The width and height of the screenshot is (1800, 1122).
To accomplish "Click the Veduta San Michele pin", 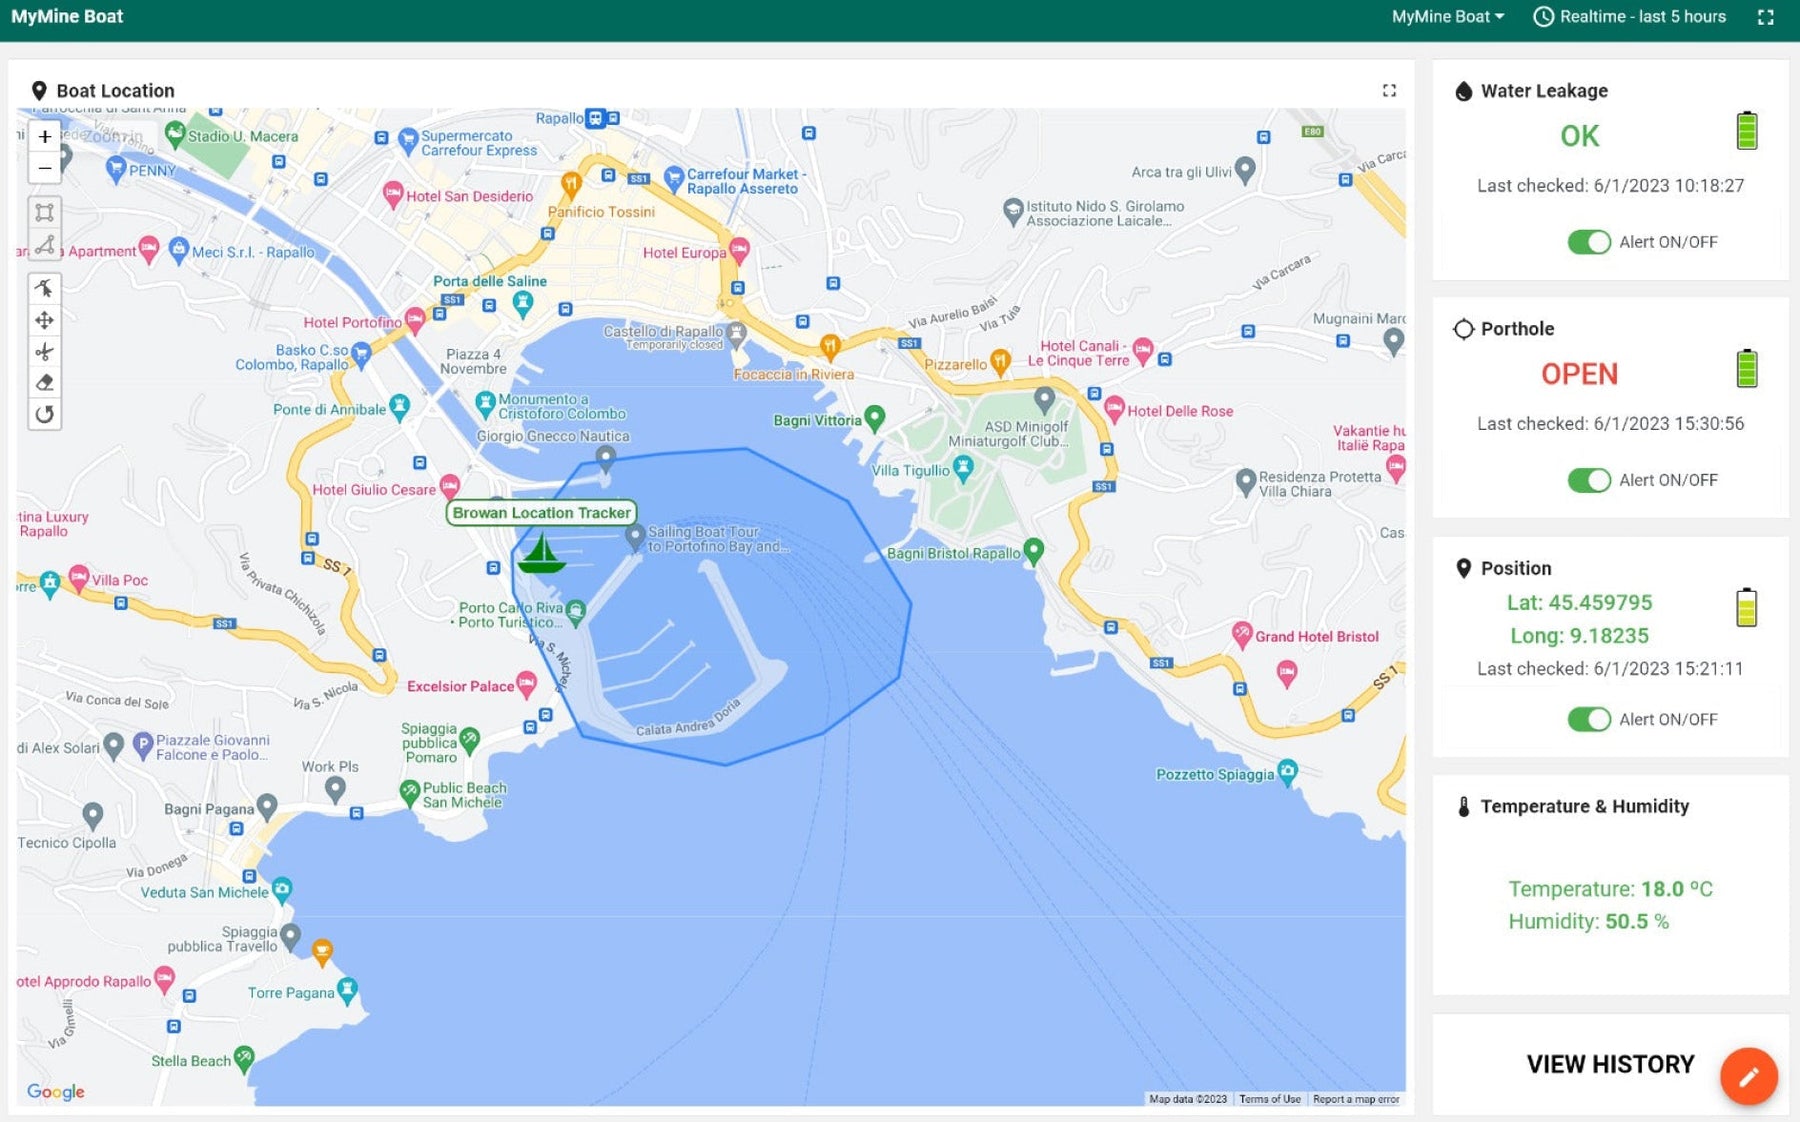I will click(x=282, y=889).
